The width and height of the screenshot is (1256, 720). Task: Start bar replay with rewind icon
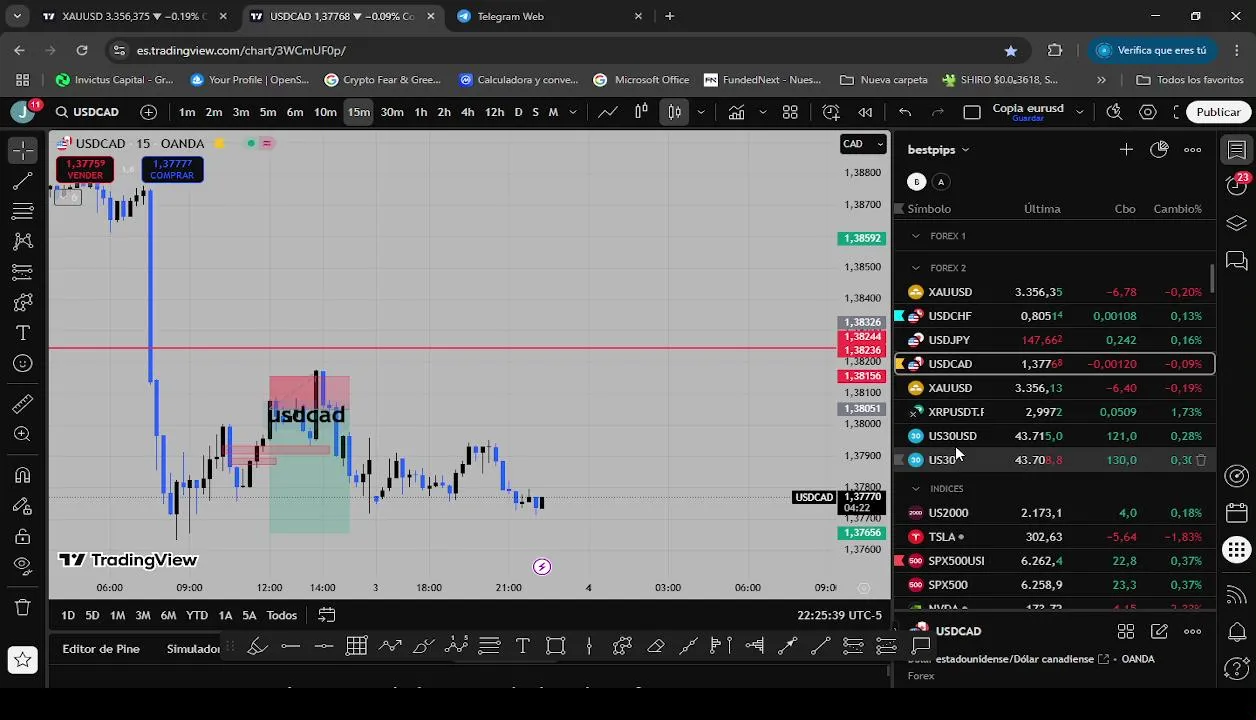coord(865,112)
